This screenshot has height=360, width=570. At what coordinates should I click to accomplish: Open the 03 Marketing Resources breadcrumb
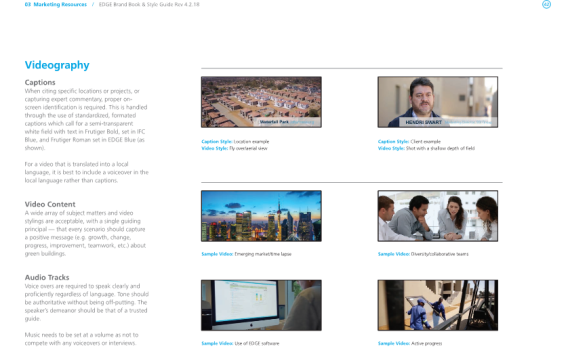point(56,4)
